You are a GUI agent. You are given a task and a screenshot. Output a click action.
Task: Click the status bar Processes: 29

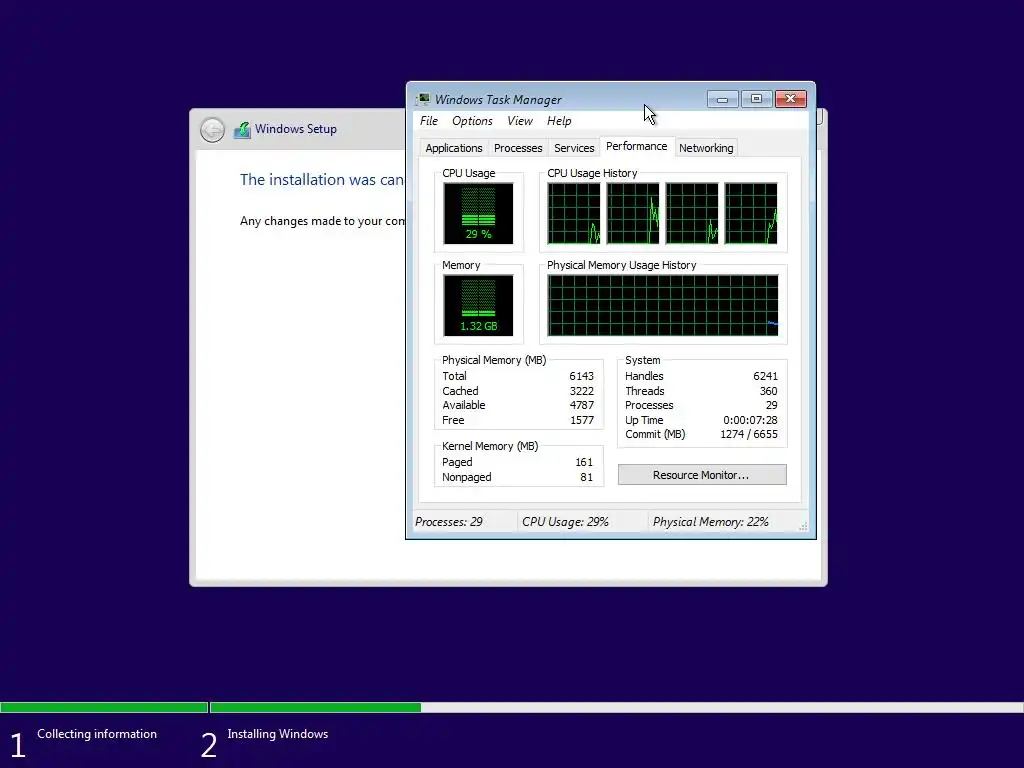[x=449, y=522]
